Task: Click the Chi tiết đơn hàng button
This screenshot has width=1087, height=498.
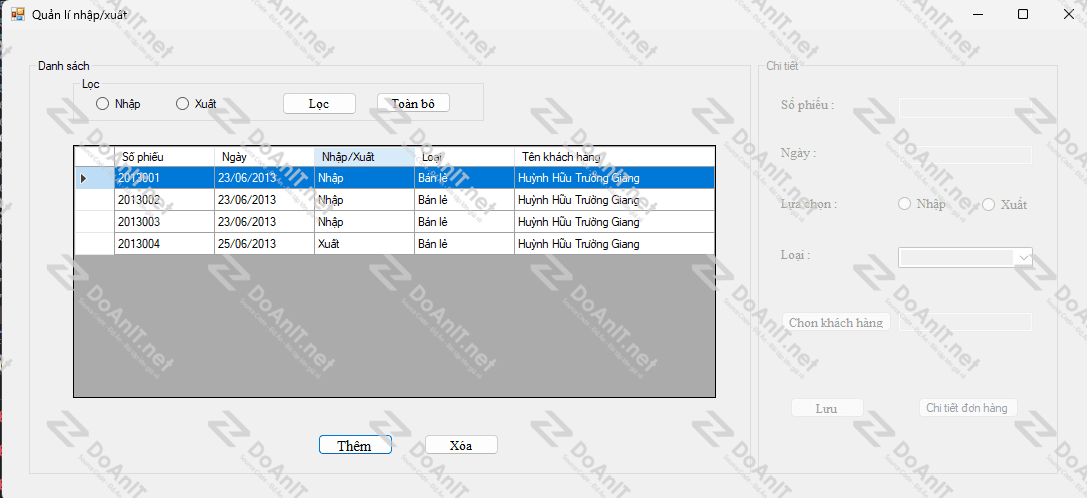Action: 968,408
